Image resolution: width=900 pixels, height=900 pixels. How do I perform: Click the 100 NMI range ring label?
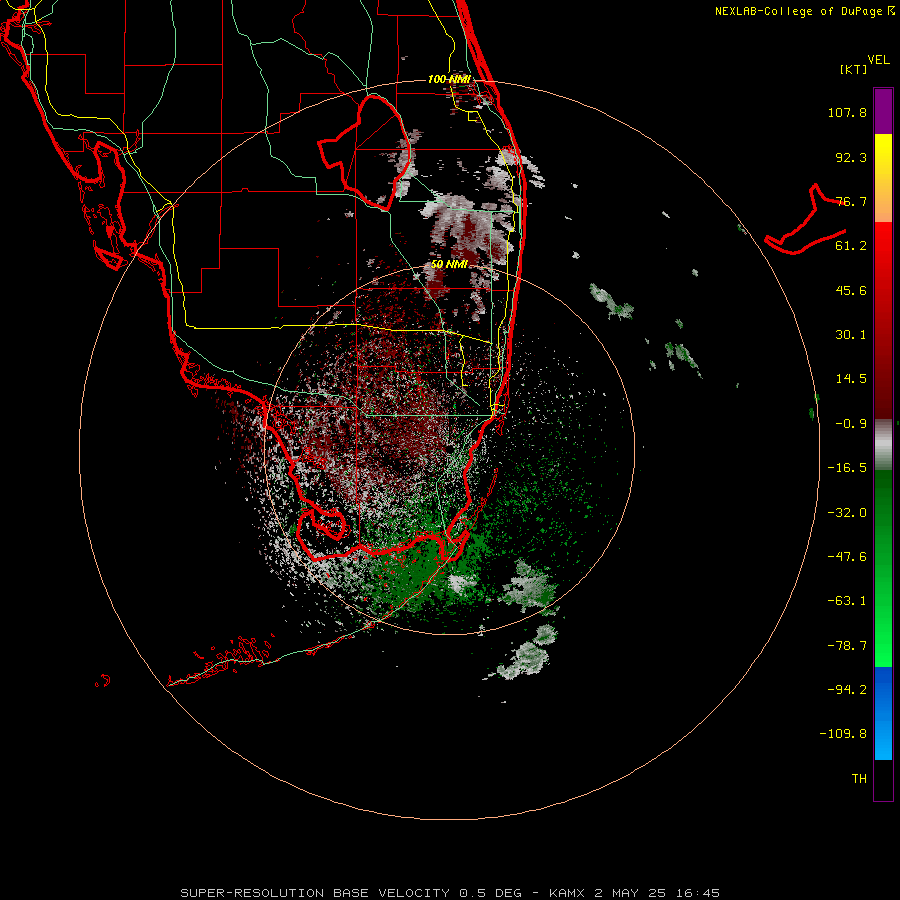(x=449, y=79)
